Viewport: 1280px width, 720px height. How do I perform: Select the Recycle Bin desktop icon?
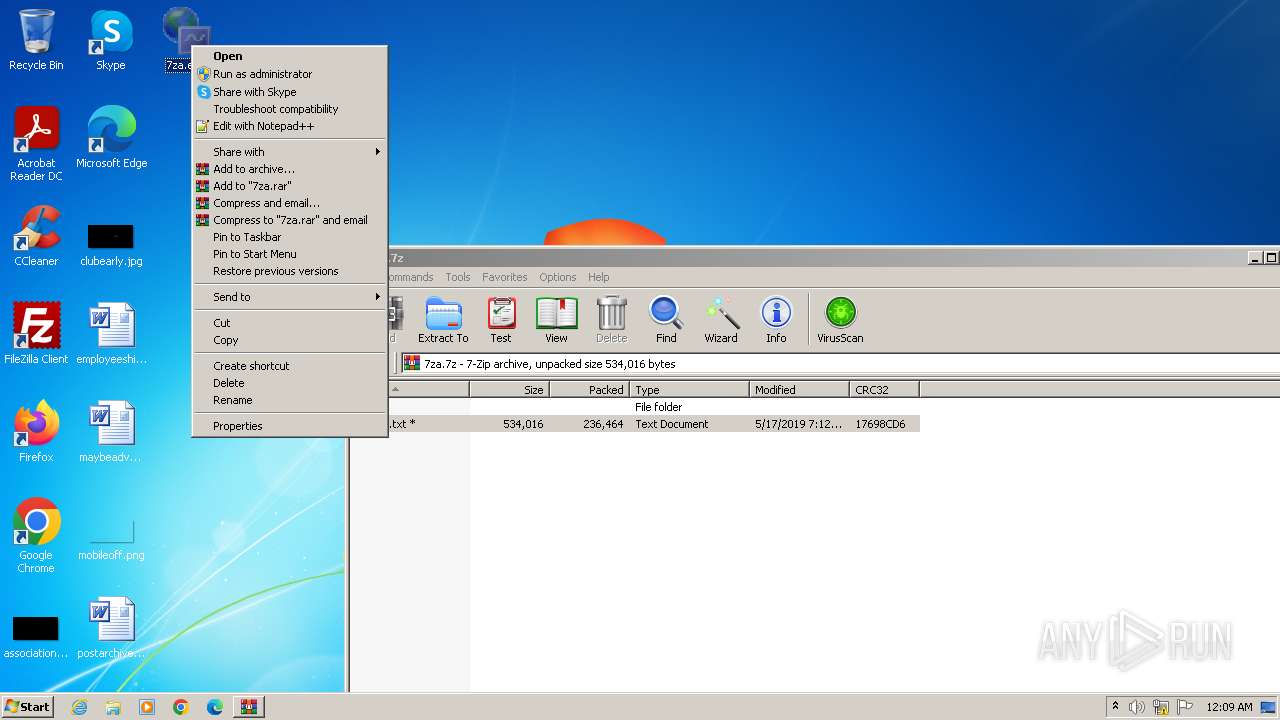point(36,40)
